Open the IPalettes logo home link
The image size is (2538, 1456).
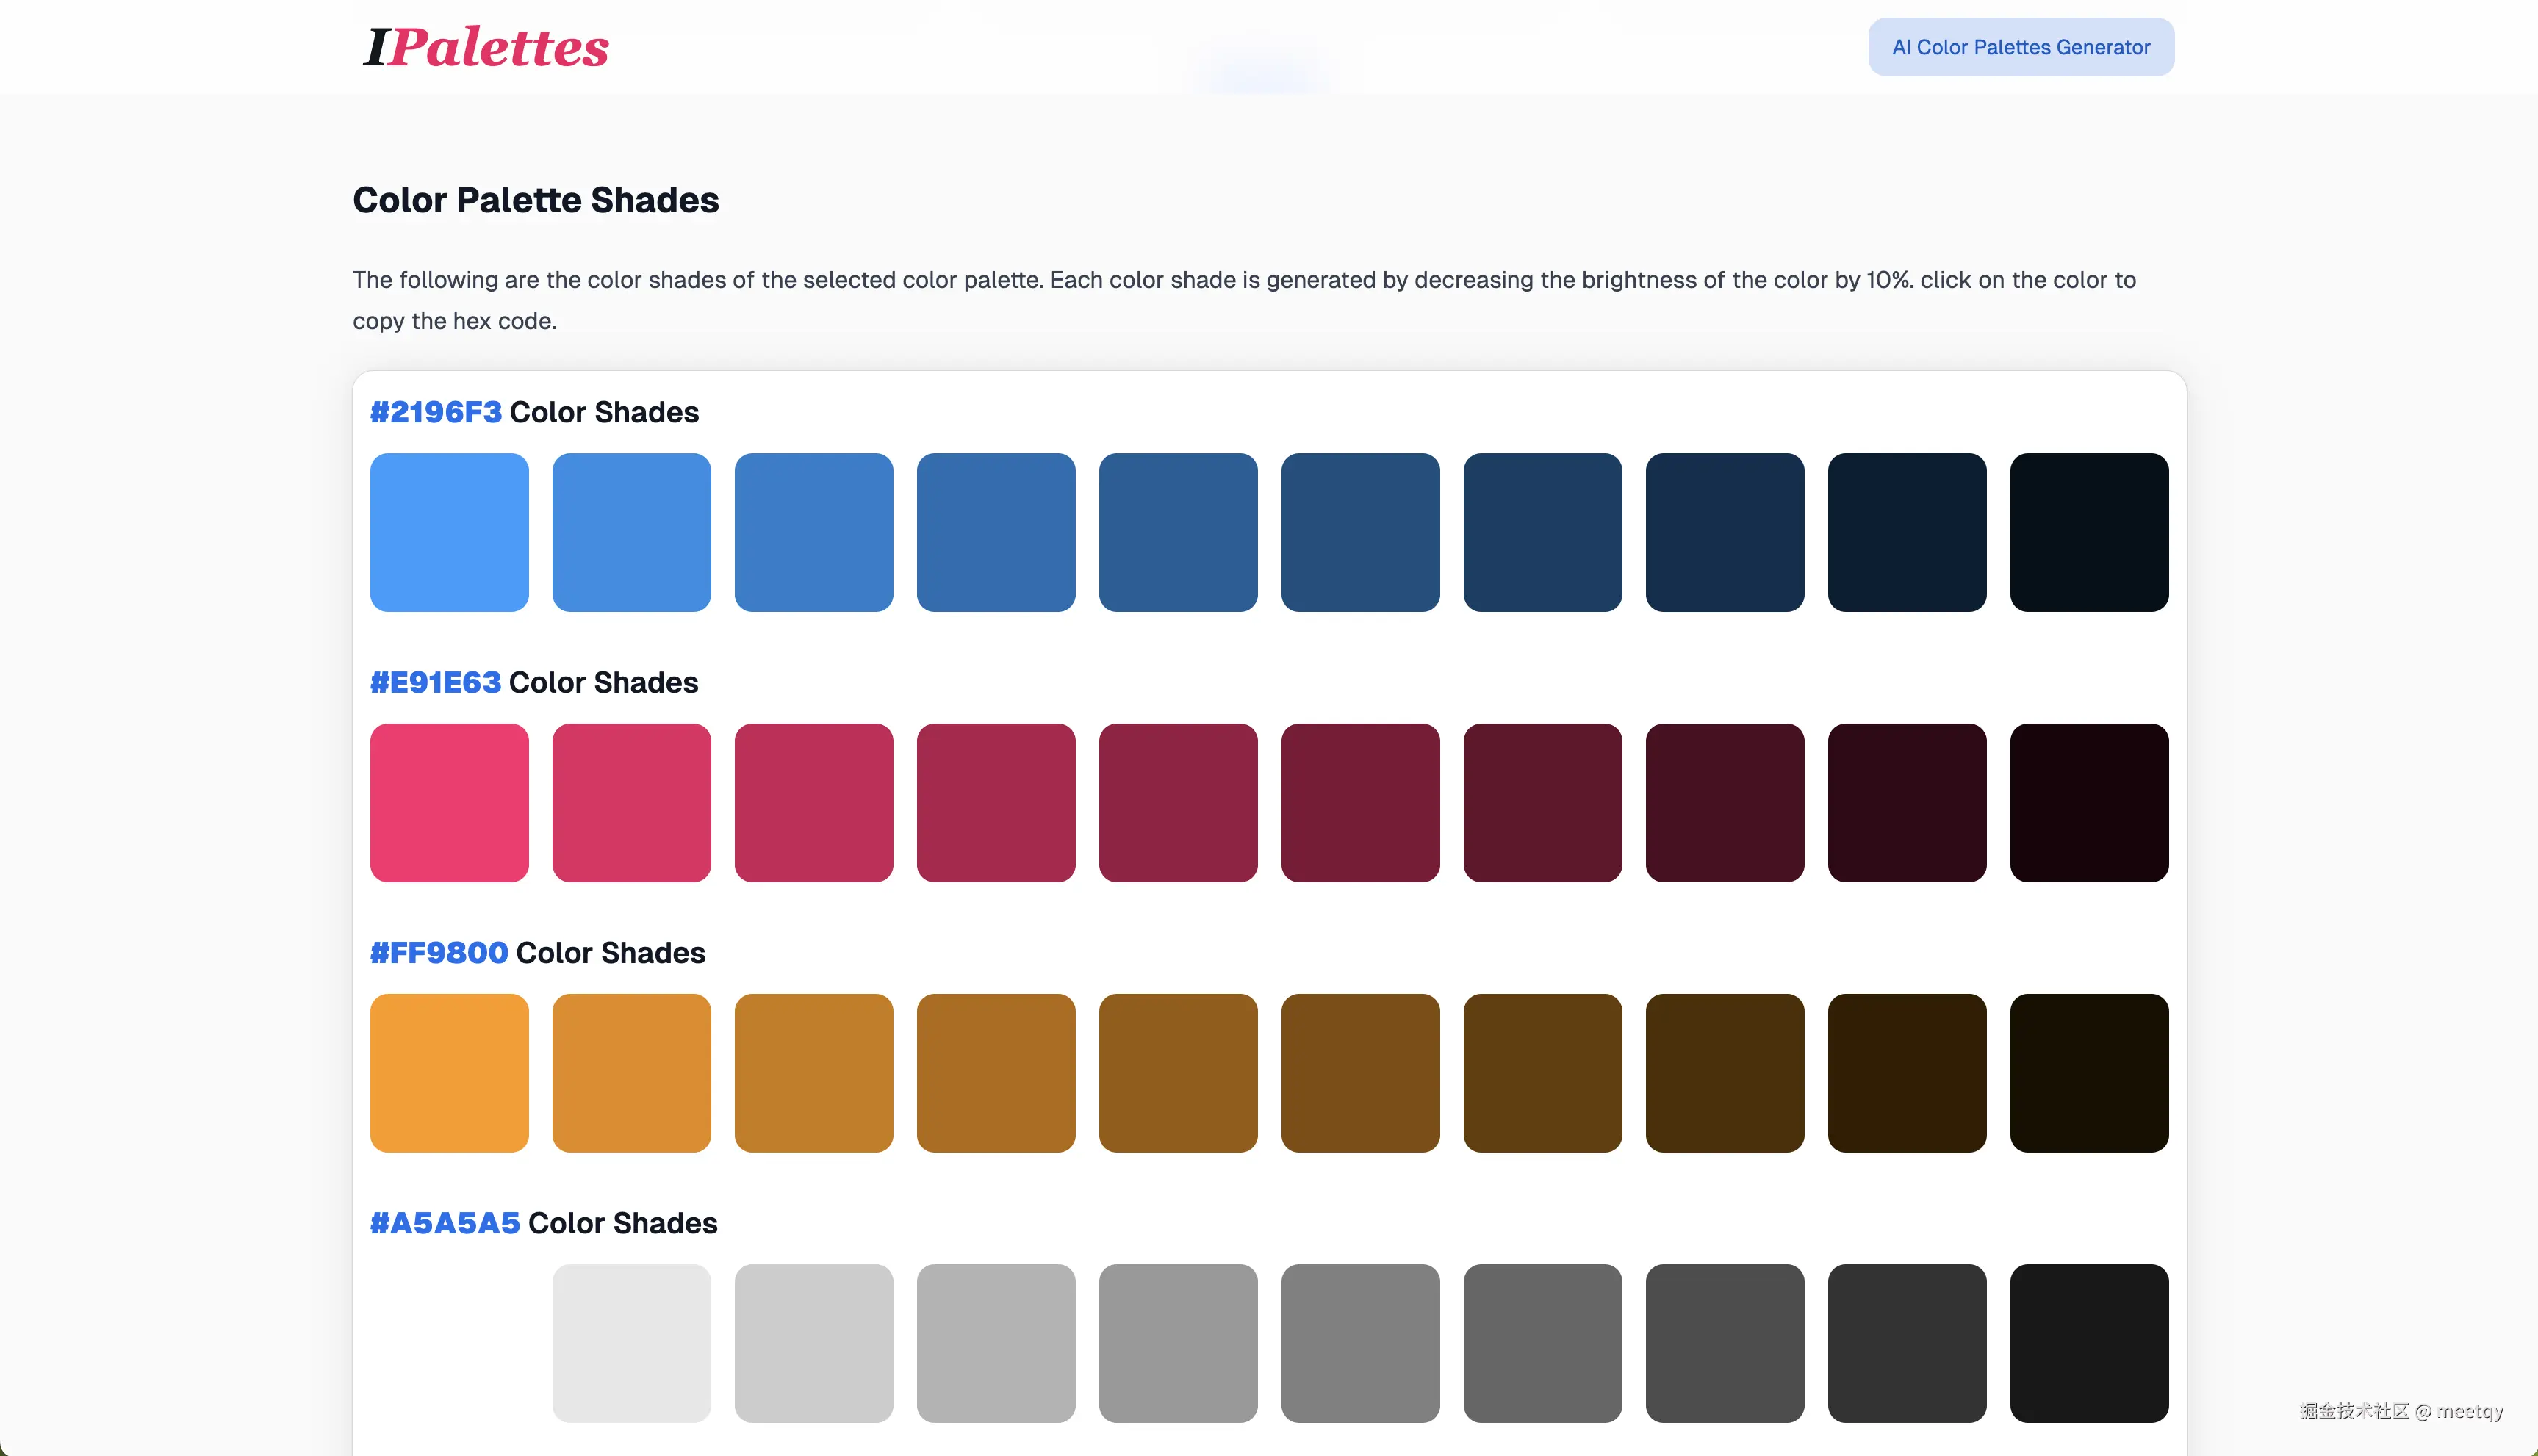coord(486,47)
